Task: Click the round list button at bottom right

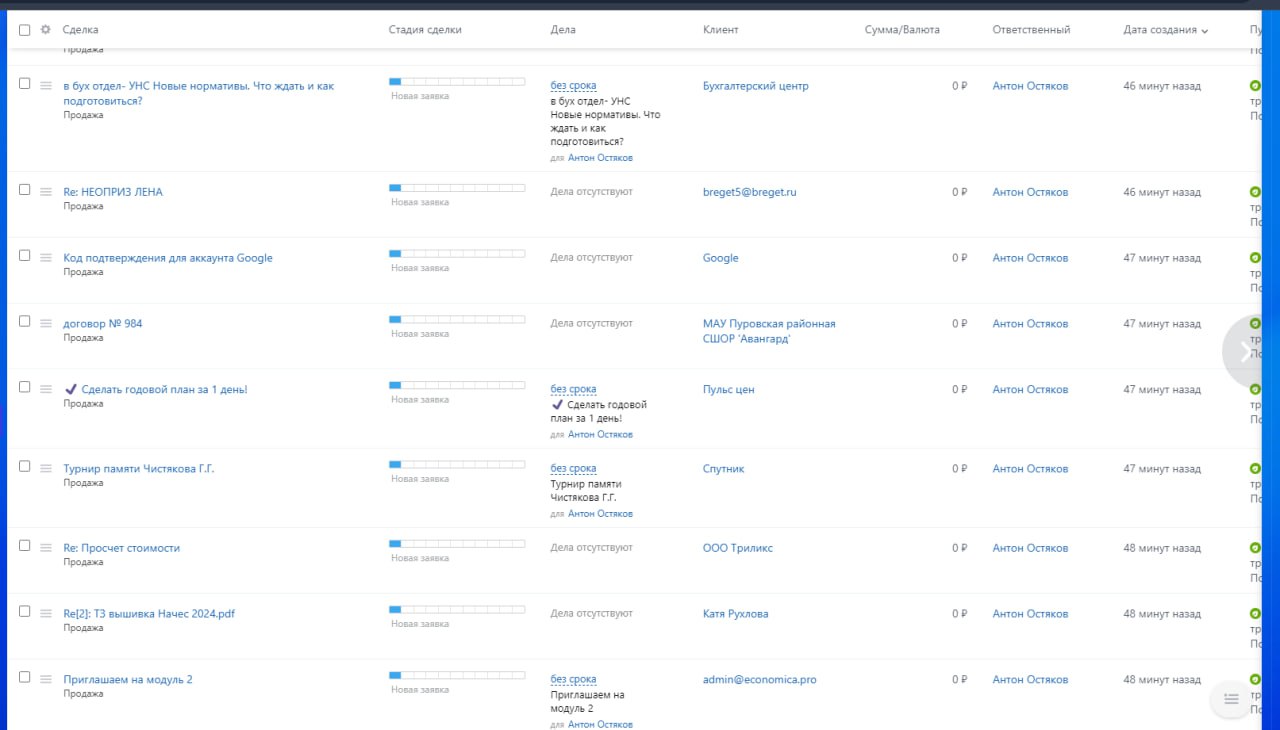Action: point(1231,698)
